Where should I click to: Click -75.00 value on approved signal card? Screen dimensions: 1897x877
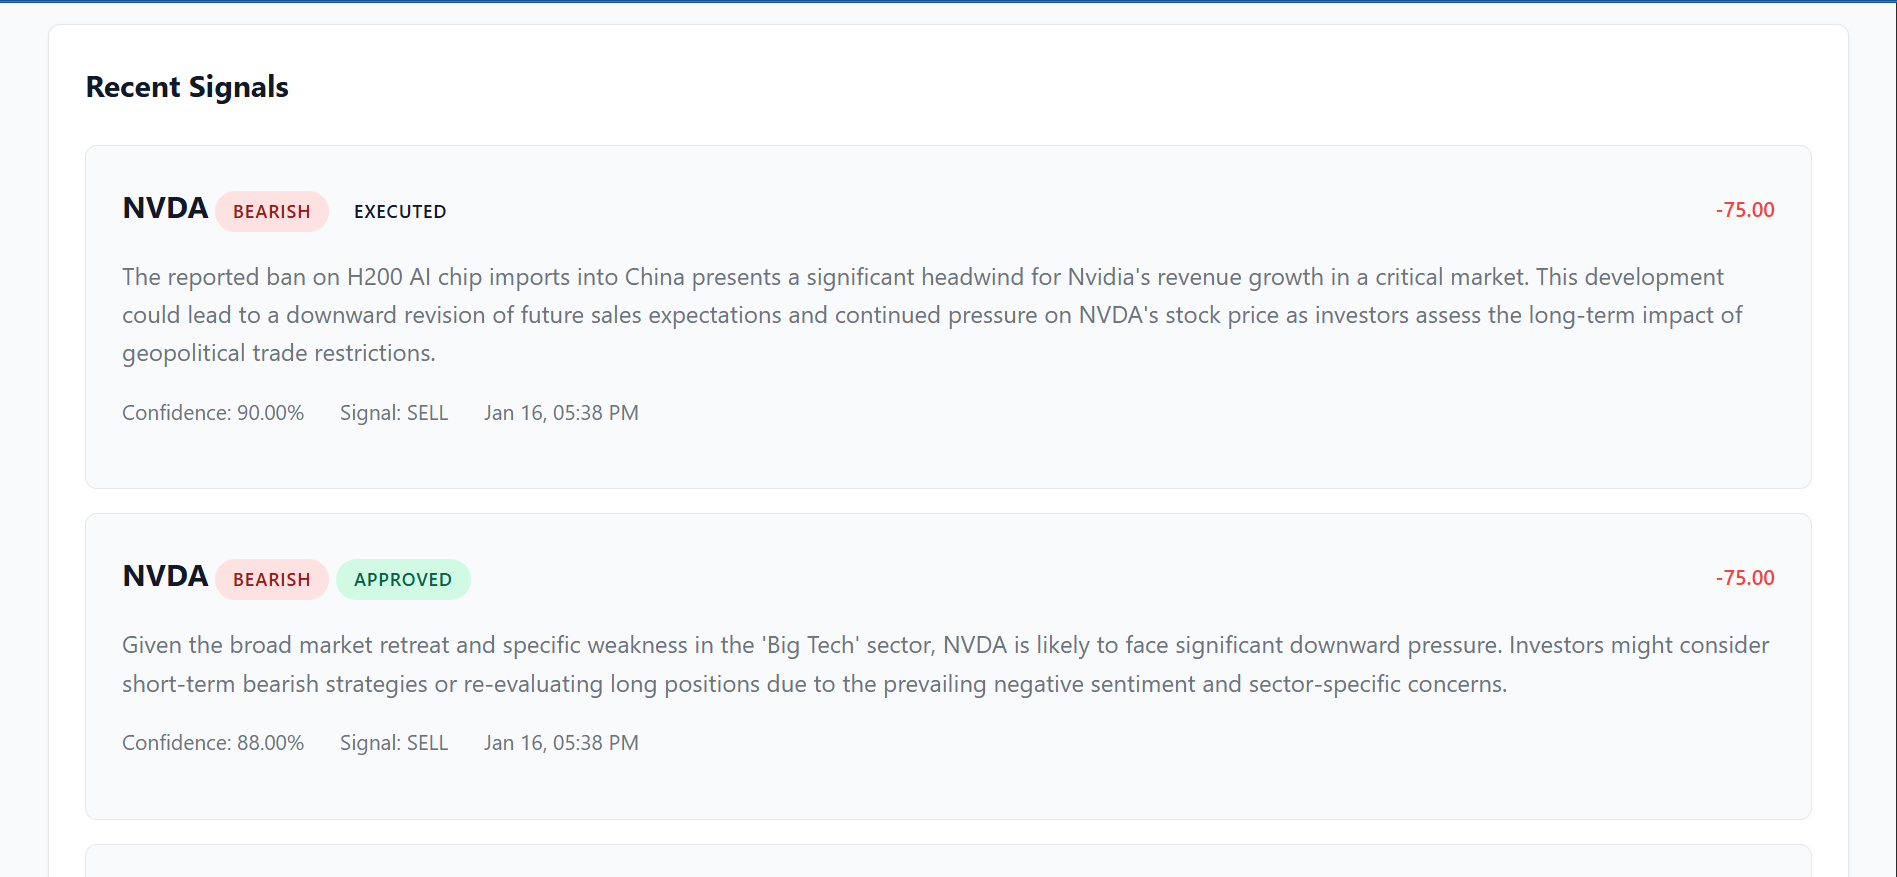[x=1745, y=578]
